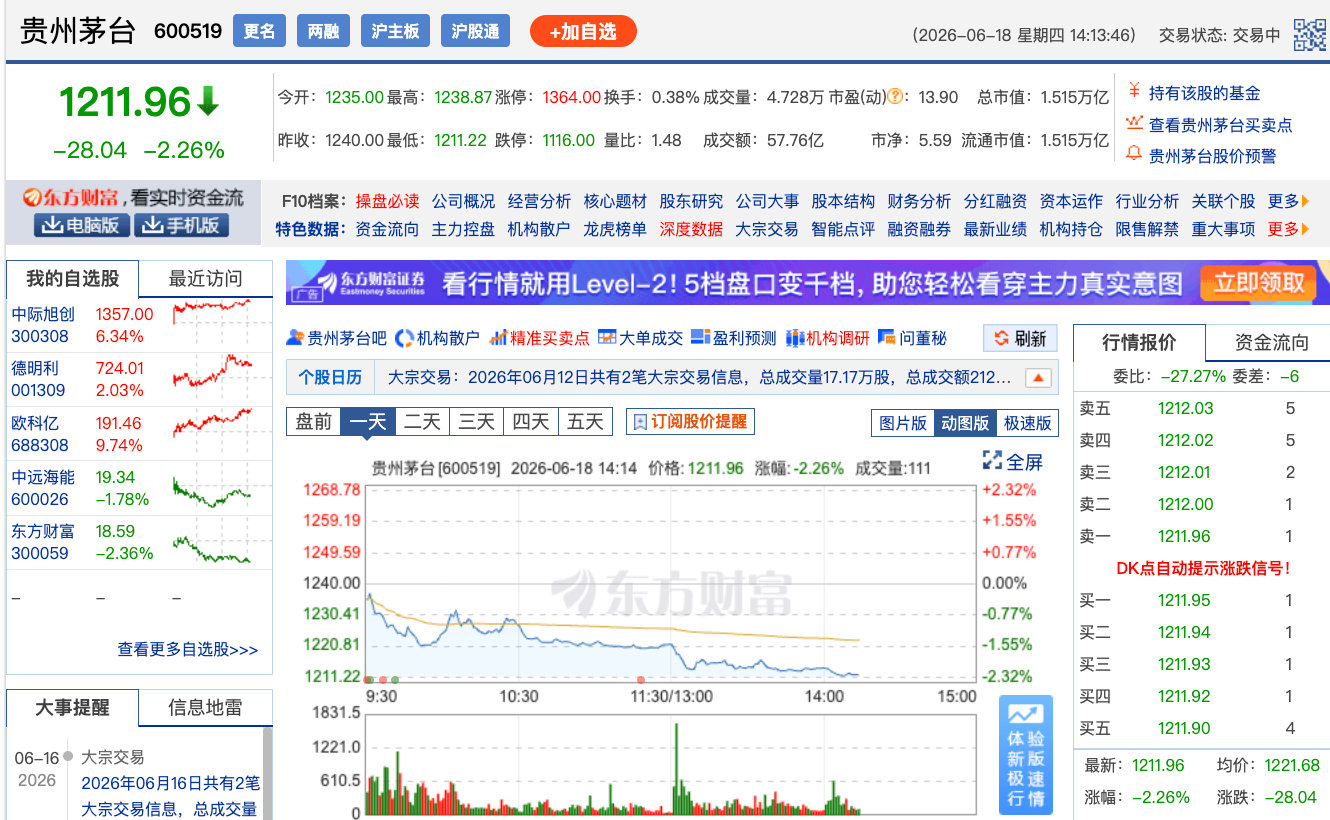The image size is (1330, 820).
Task: Open 龙虎榜单 link
Action: tap(615, 229)
